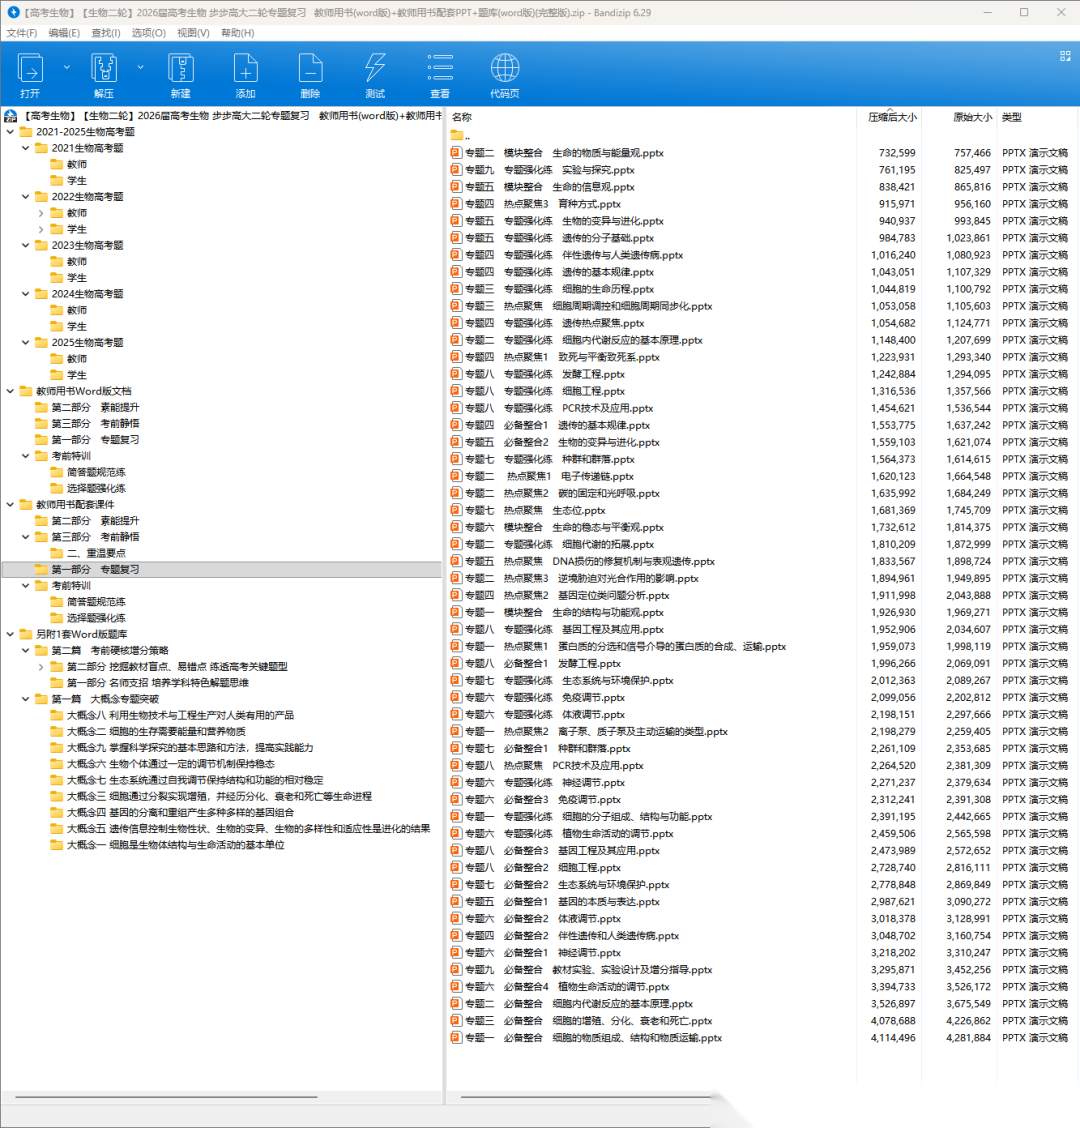Viewport: 1080px width, 1128px height.
Task: Open the dropdown arrow next to 解压
Action: pyautogui.click(x=140, y=67)
